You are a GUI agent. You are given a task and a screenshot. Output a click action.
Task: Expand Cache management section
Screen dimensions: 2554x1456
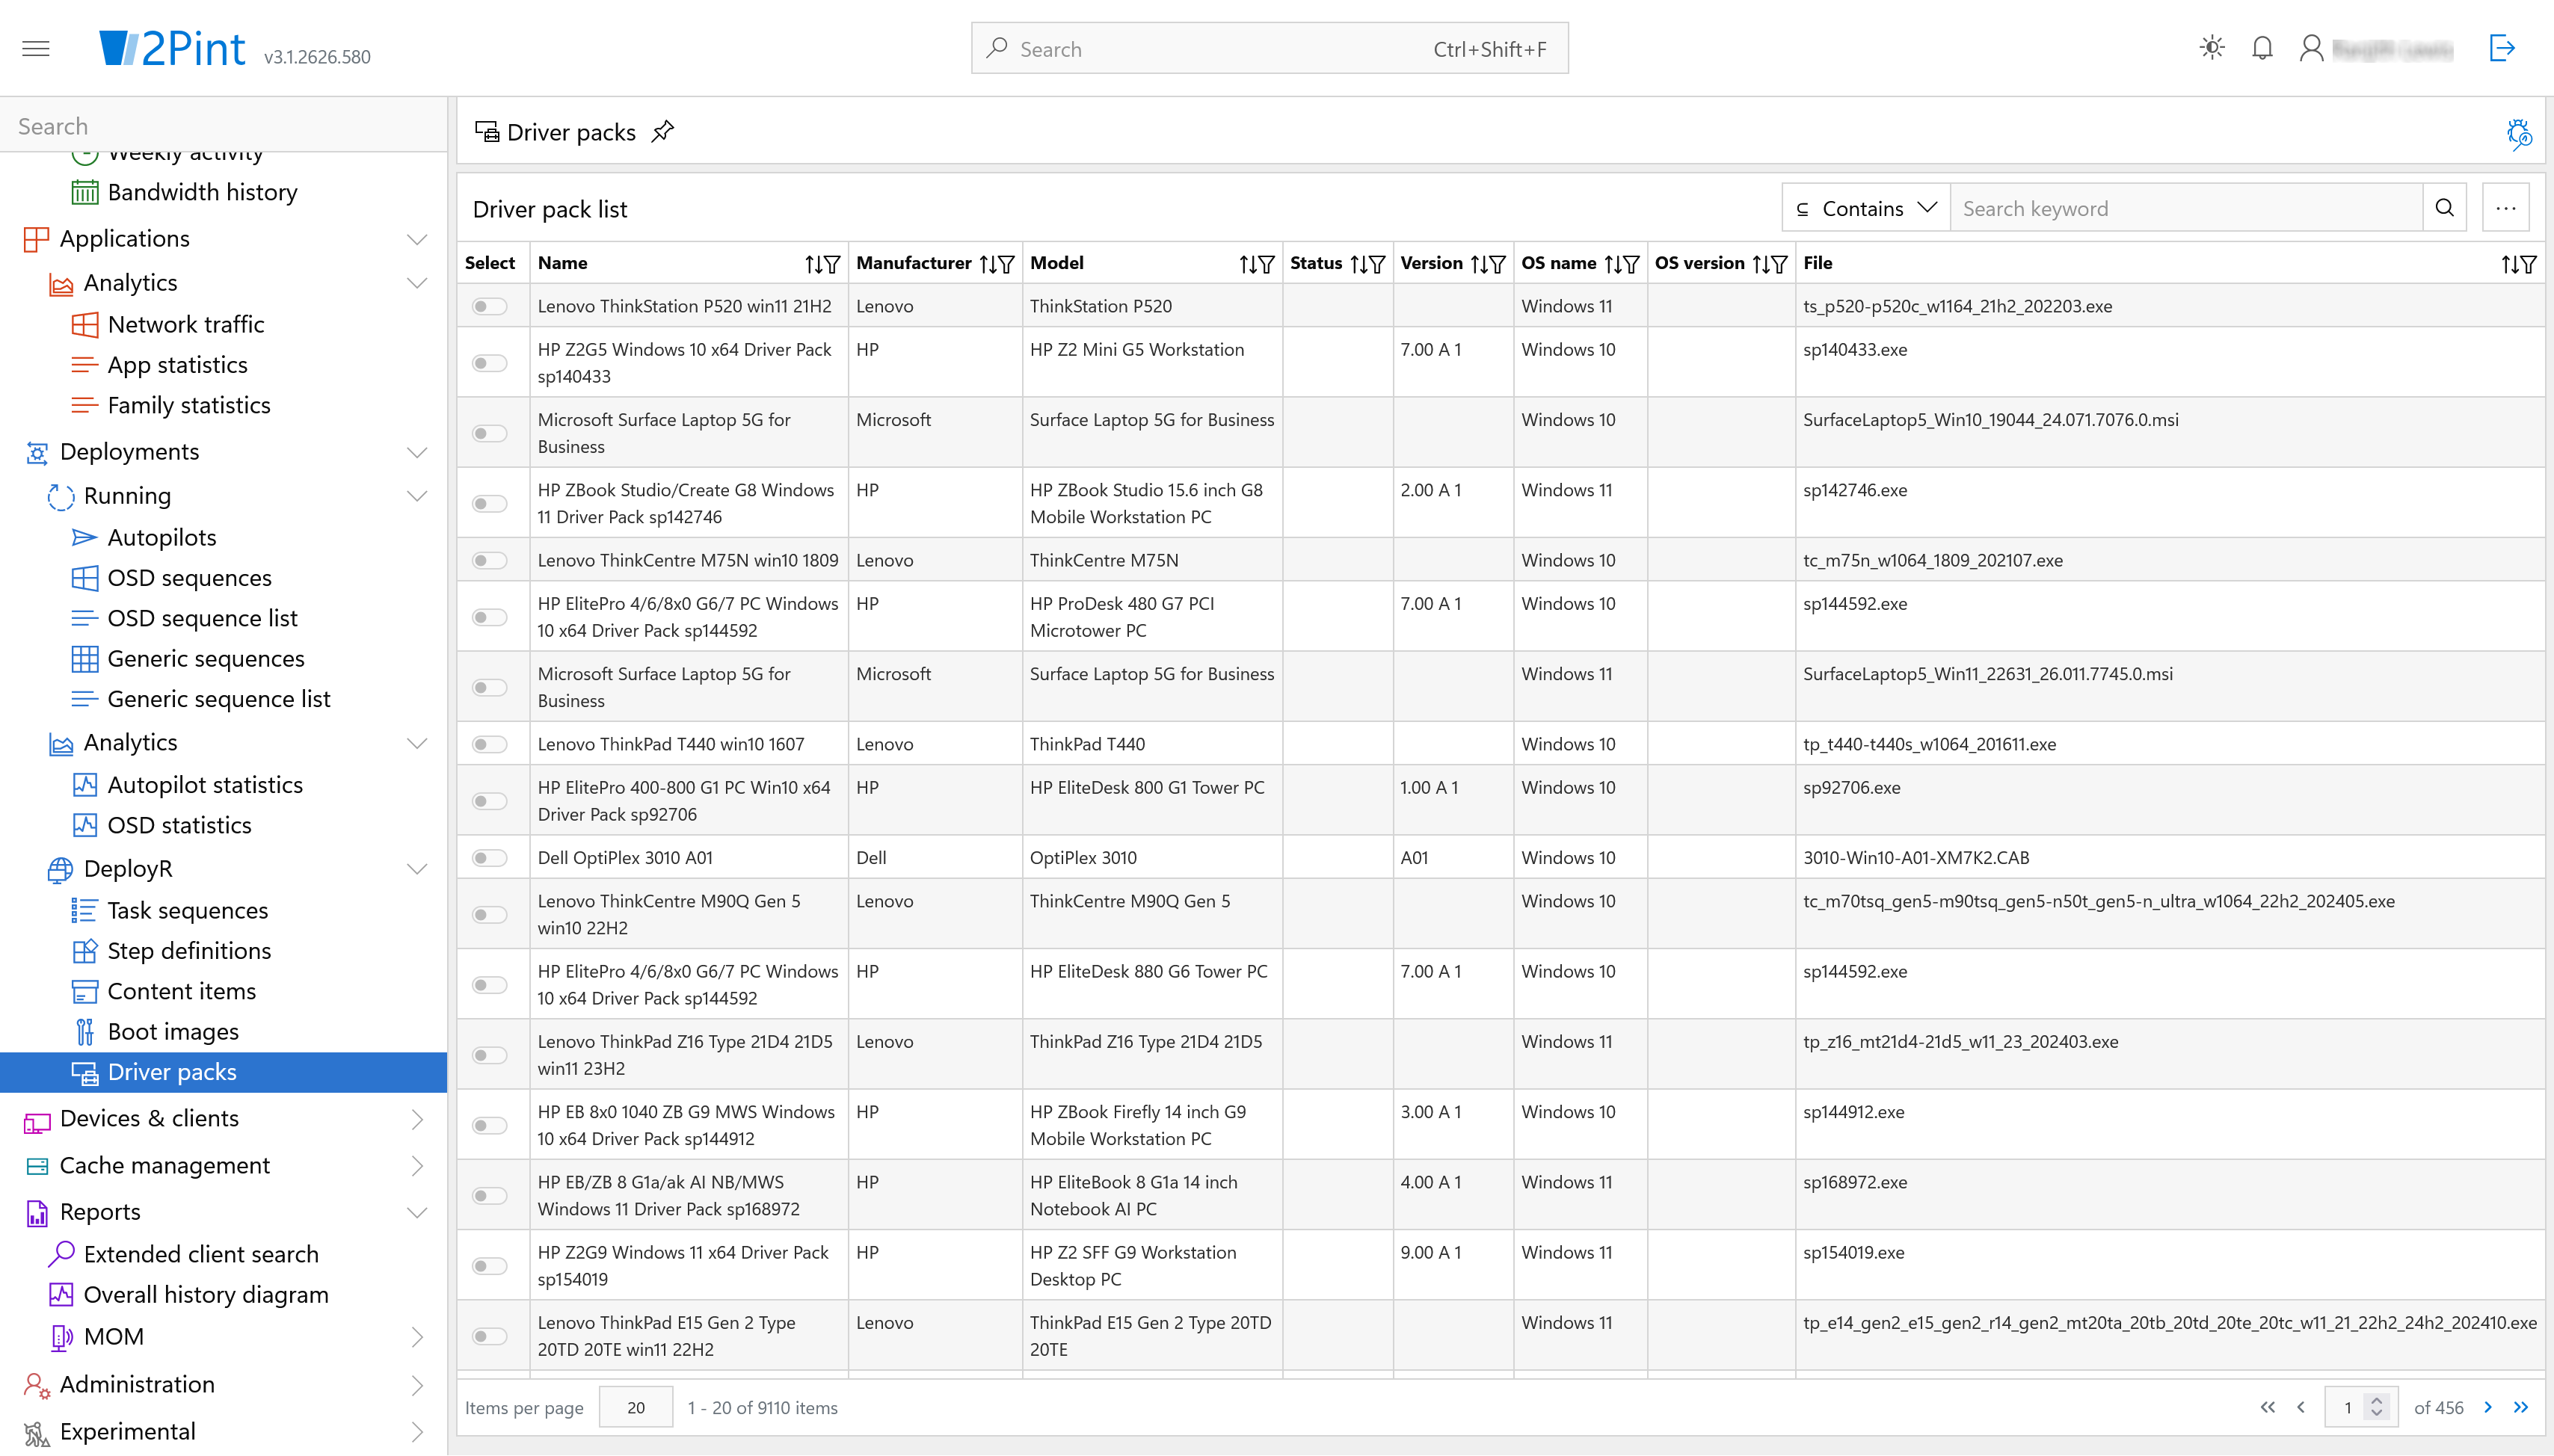[x=417, y=1166]
